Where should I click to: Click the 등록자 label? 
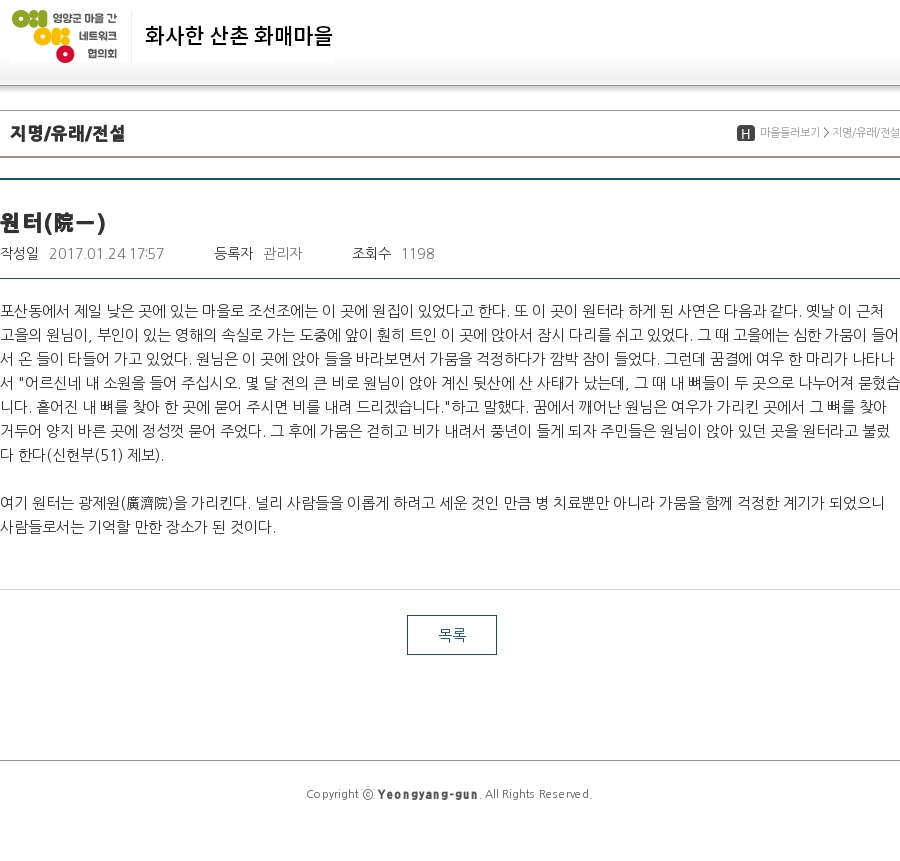coord(233,253)
